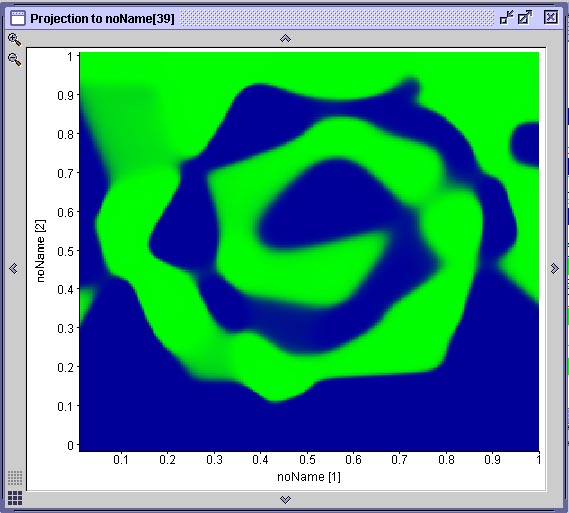Maximize the Projection to noName[39] window
Image resolution: width=569 pixels, height=513 pixels.
pyautogui.click(x=525, y=17)
